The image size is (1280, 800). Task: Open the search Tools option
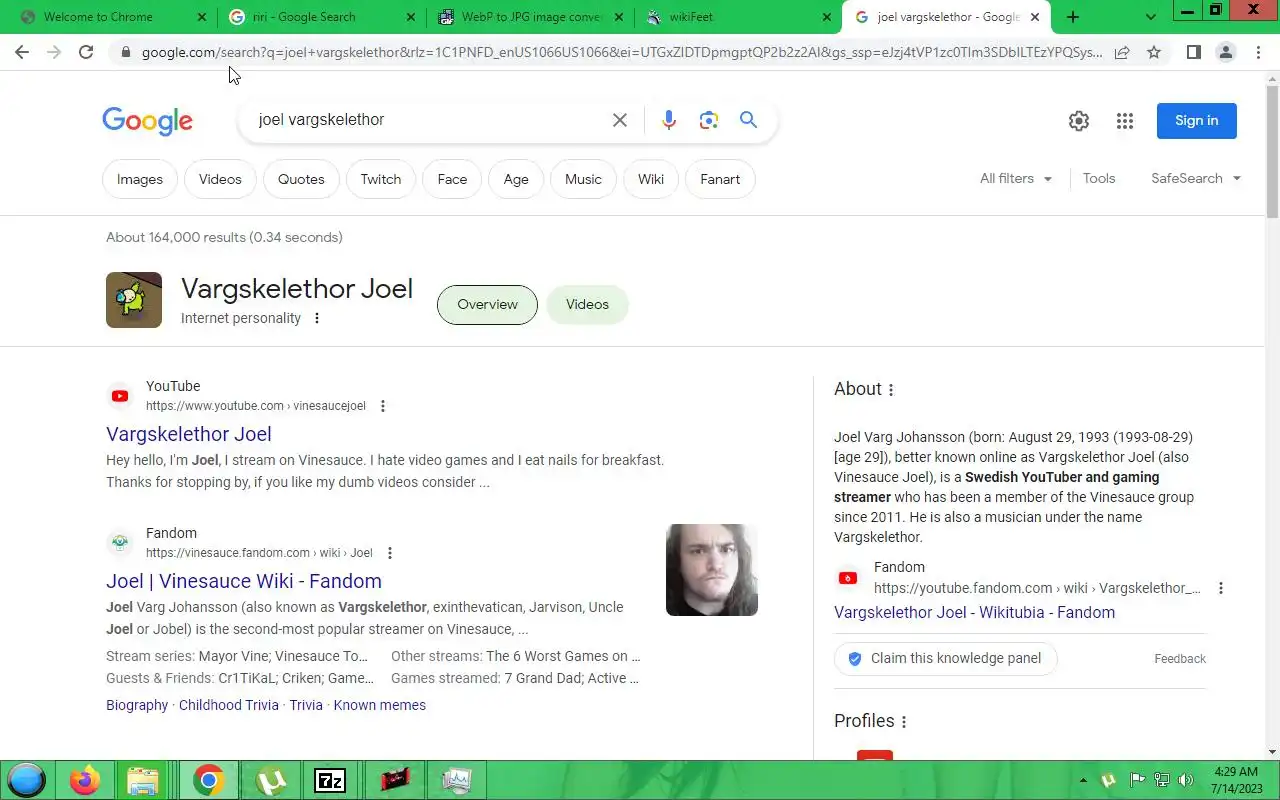coord(1099,178)
